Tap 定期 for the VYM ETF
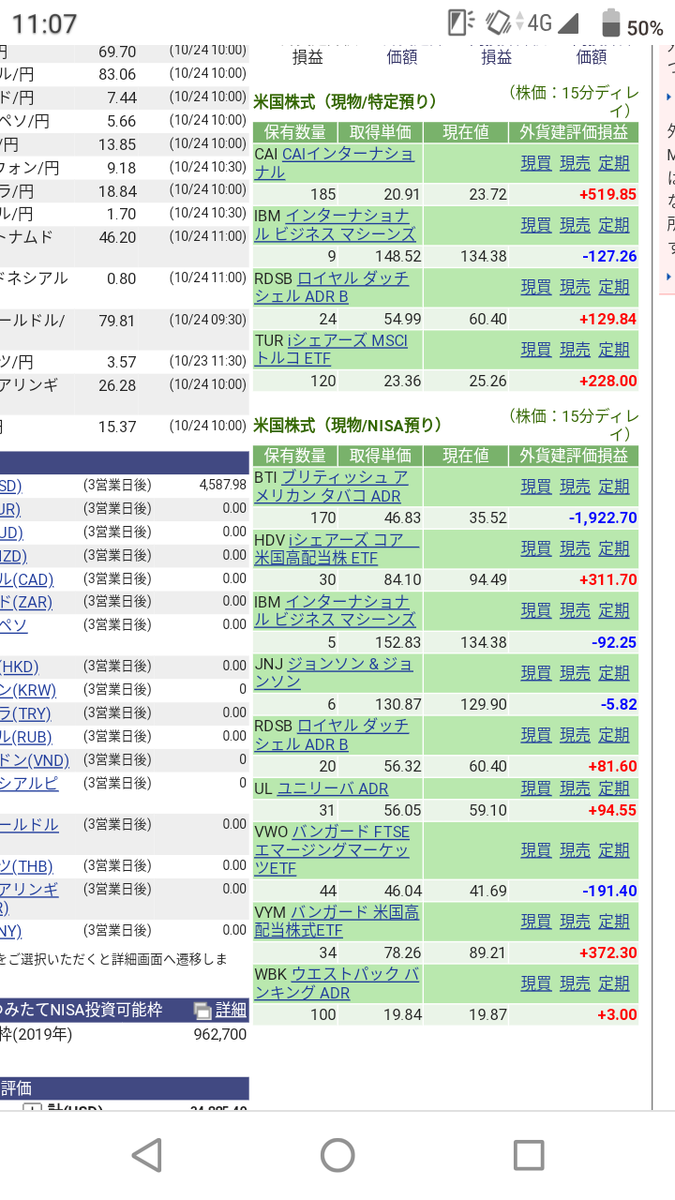675x1200 pixels. [614, 921]
